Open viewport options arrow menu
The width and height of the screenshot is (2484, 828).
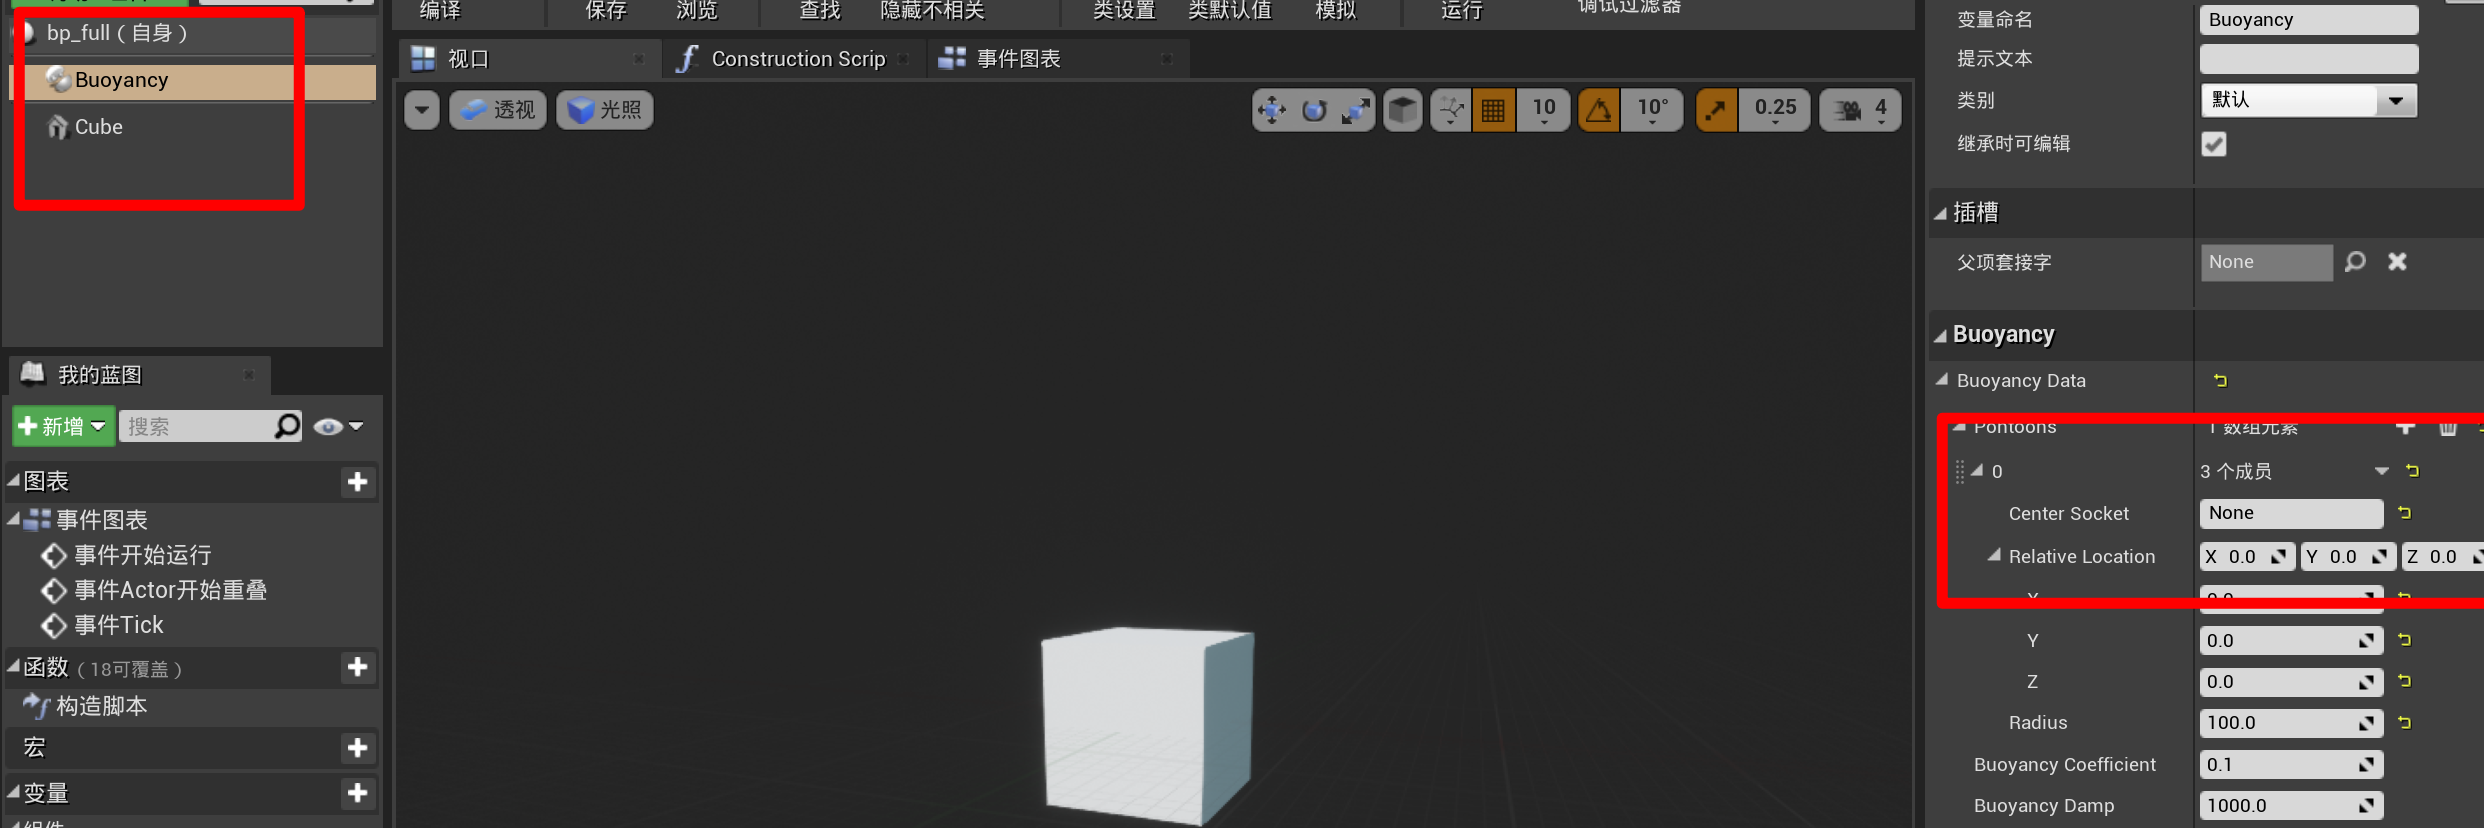coord(422,110)
